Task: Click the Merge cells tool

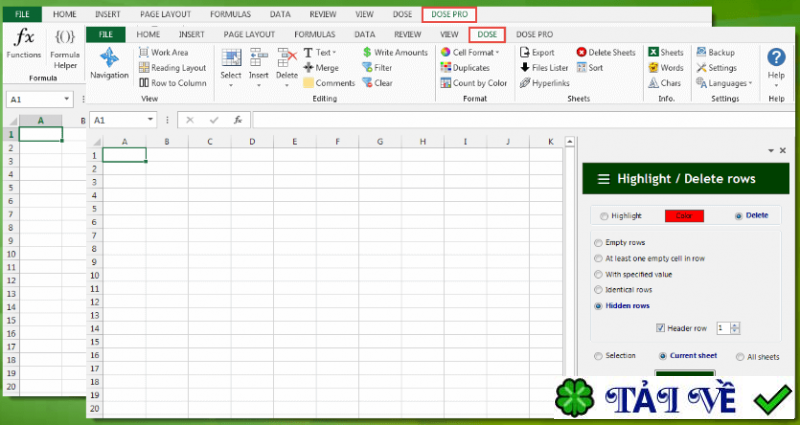Action: click(320, 68)
